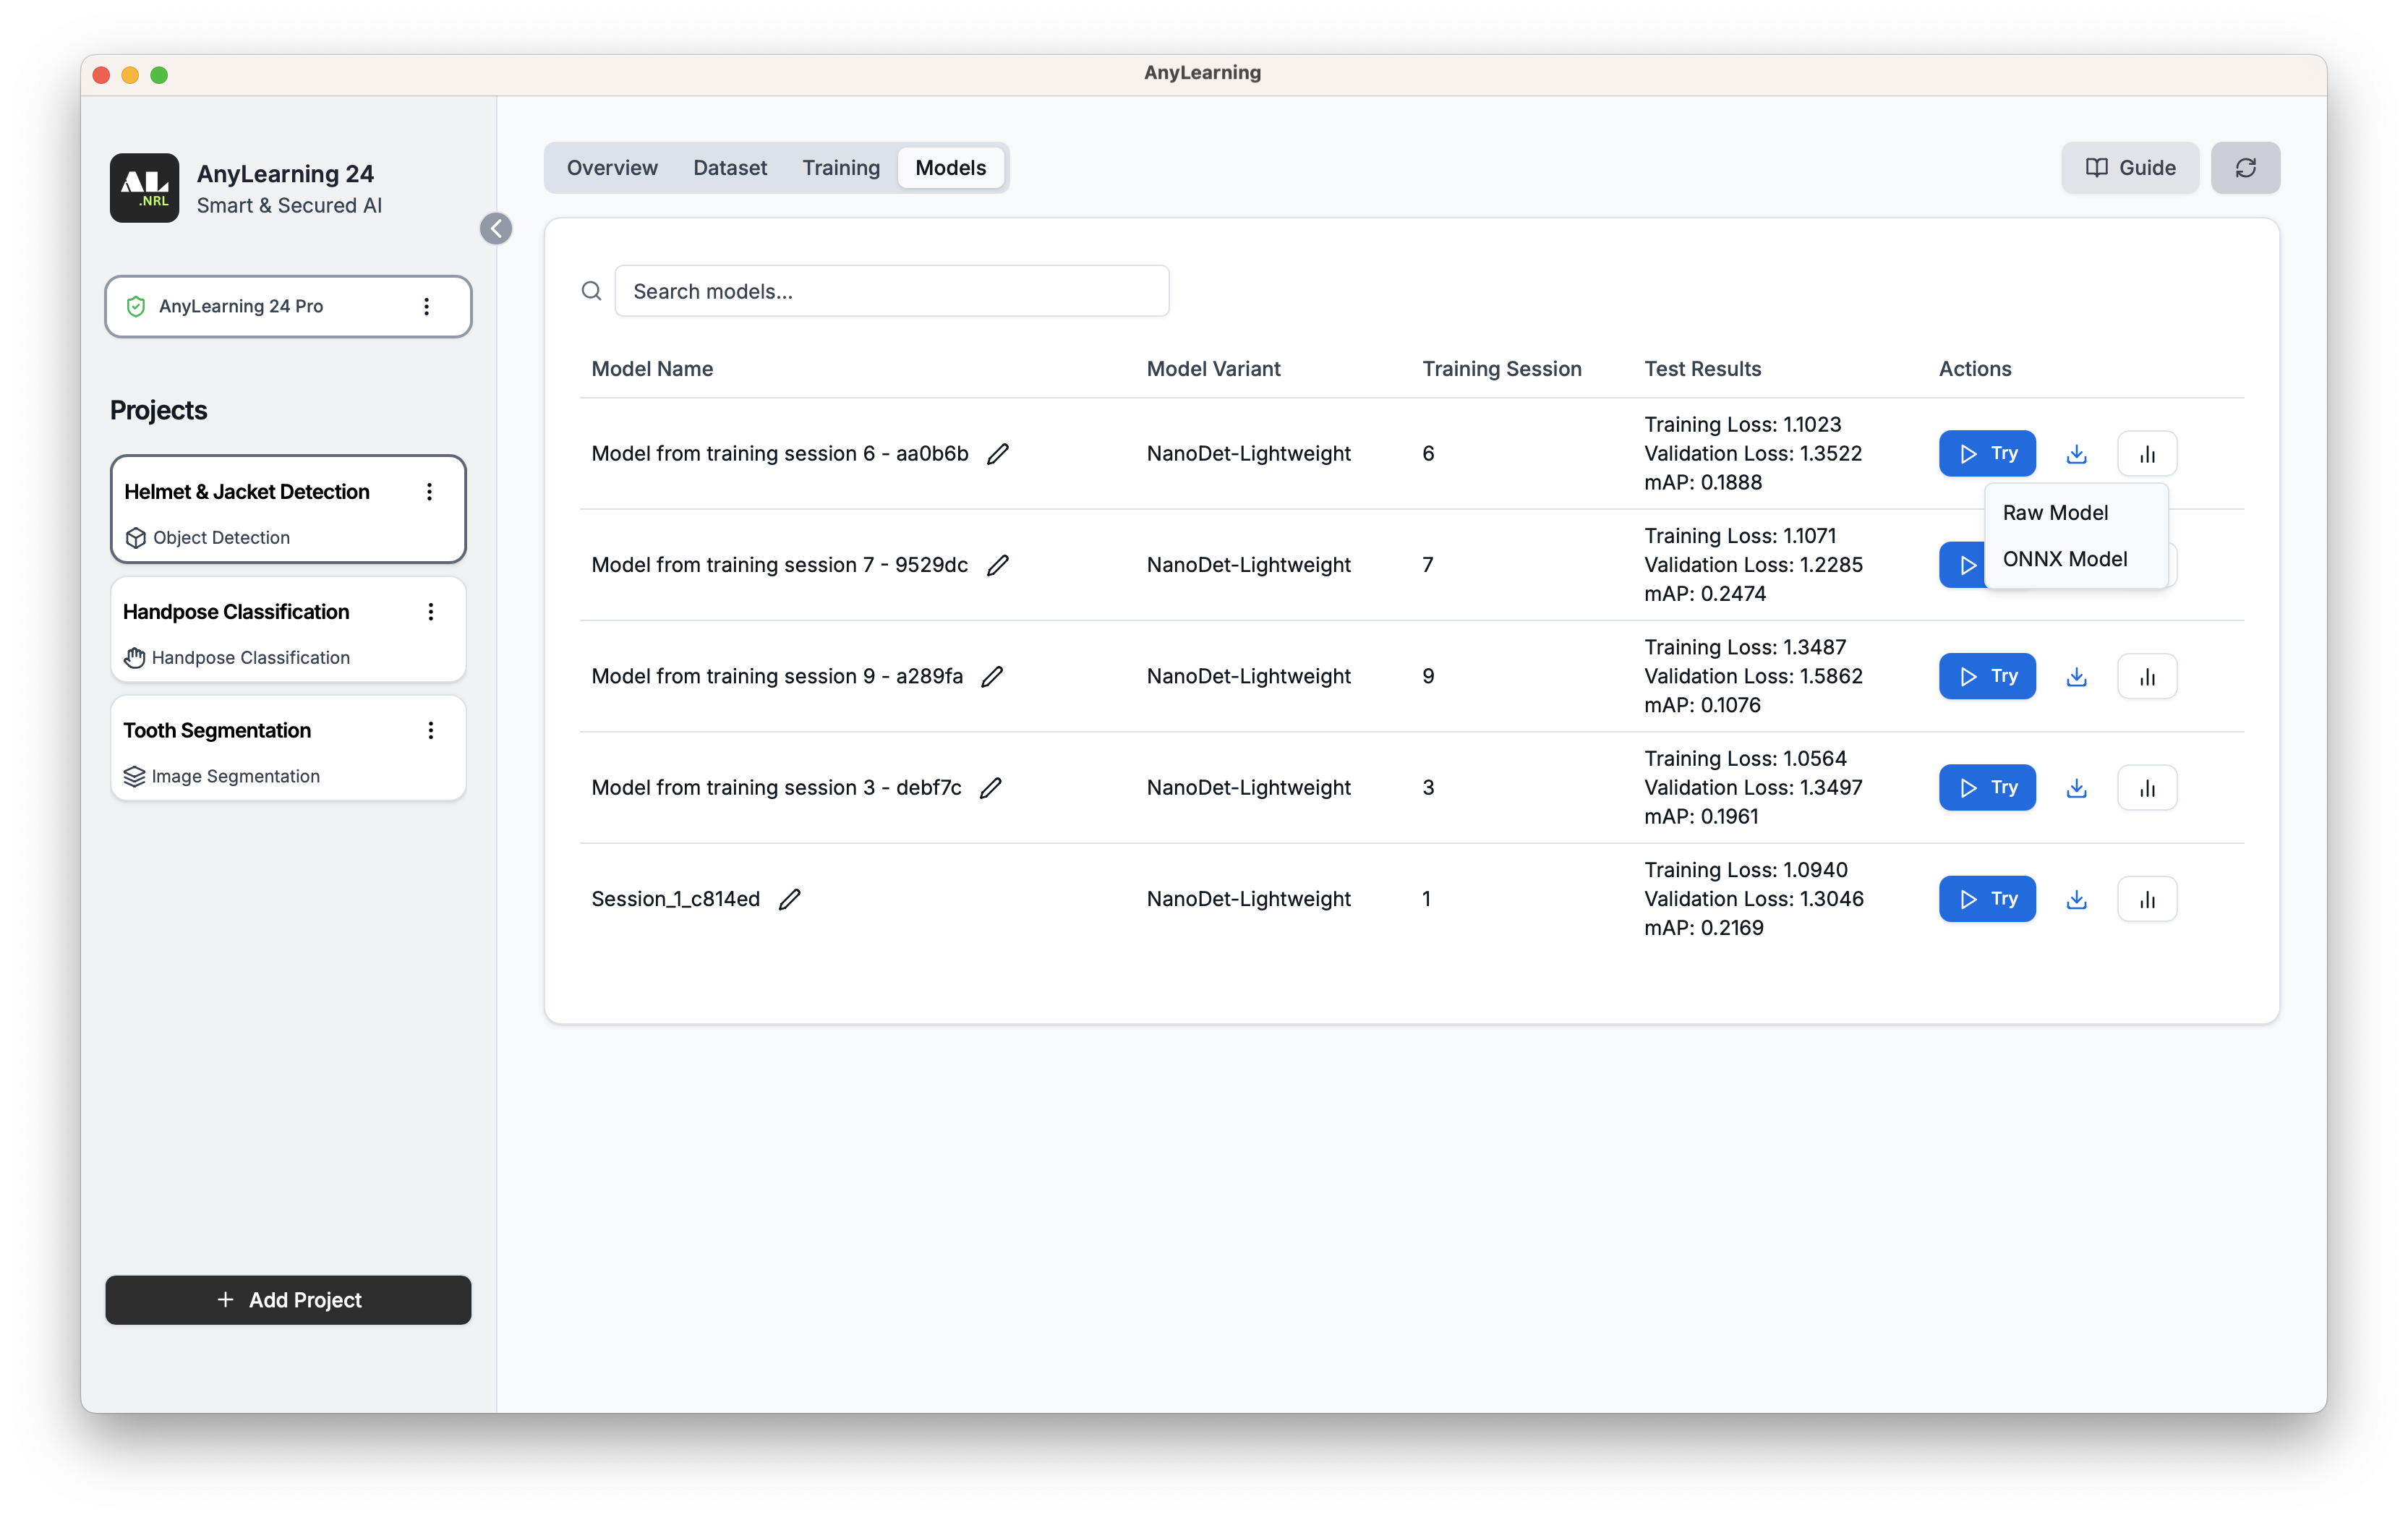Image resolution: width=2408 pixels, height=1520 pixels.
Task: Open Helmet & Jacket Detection options menu
Action: click(429, 492)
